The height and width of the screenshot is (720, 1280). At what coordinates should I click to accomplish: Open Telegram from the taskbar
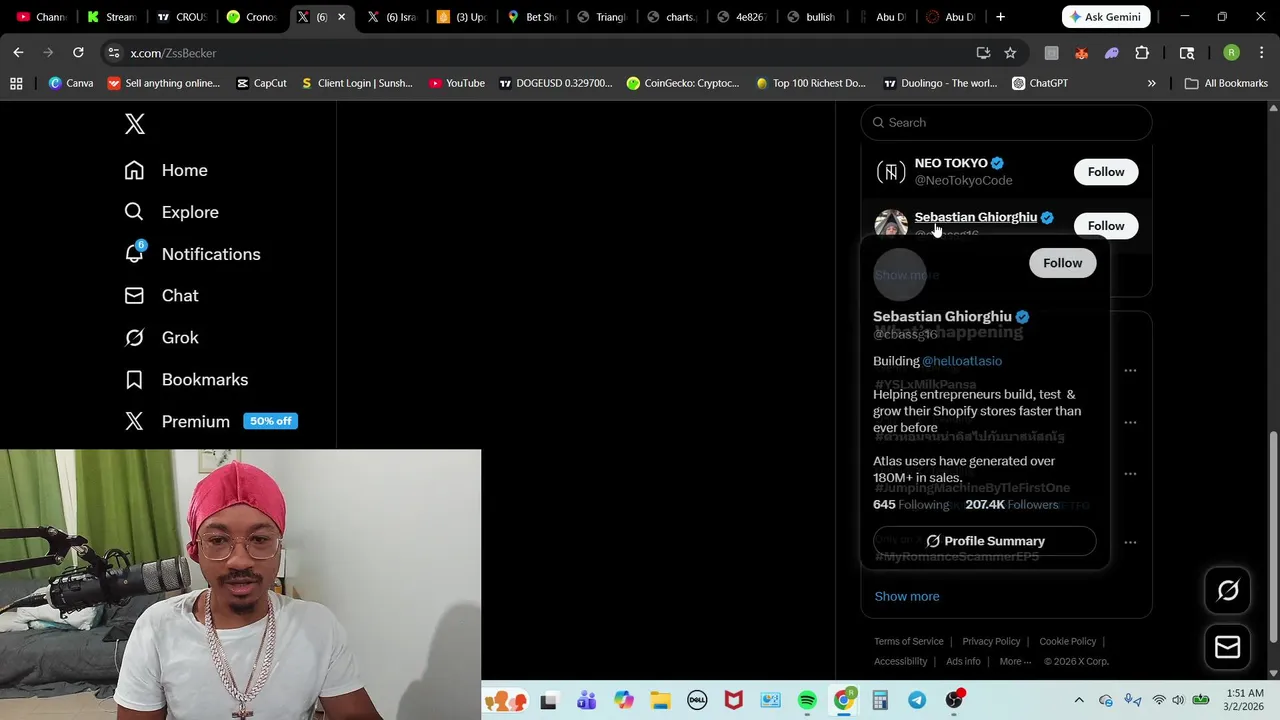point(917,700)
